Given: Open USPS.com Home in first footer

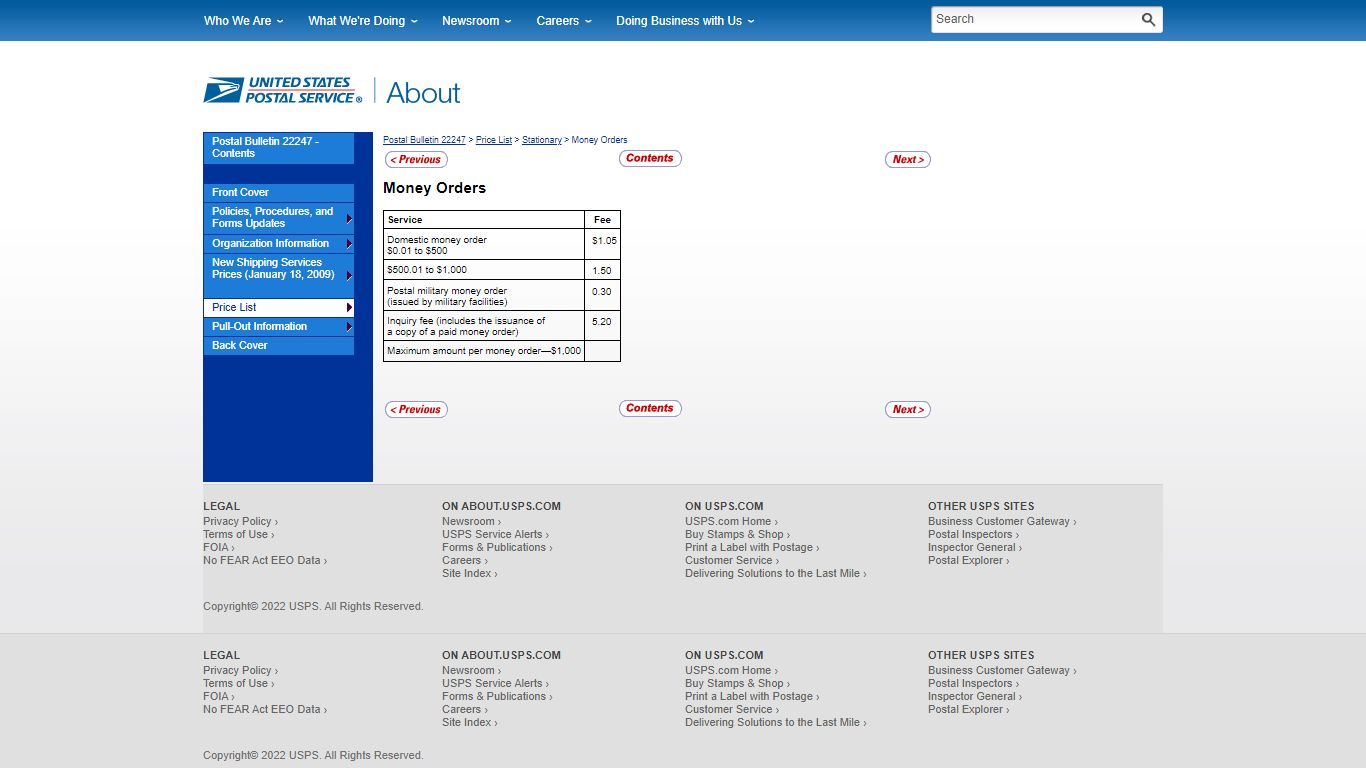Looking at the screenshot, I should [x=731, y=521].
